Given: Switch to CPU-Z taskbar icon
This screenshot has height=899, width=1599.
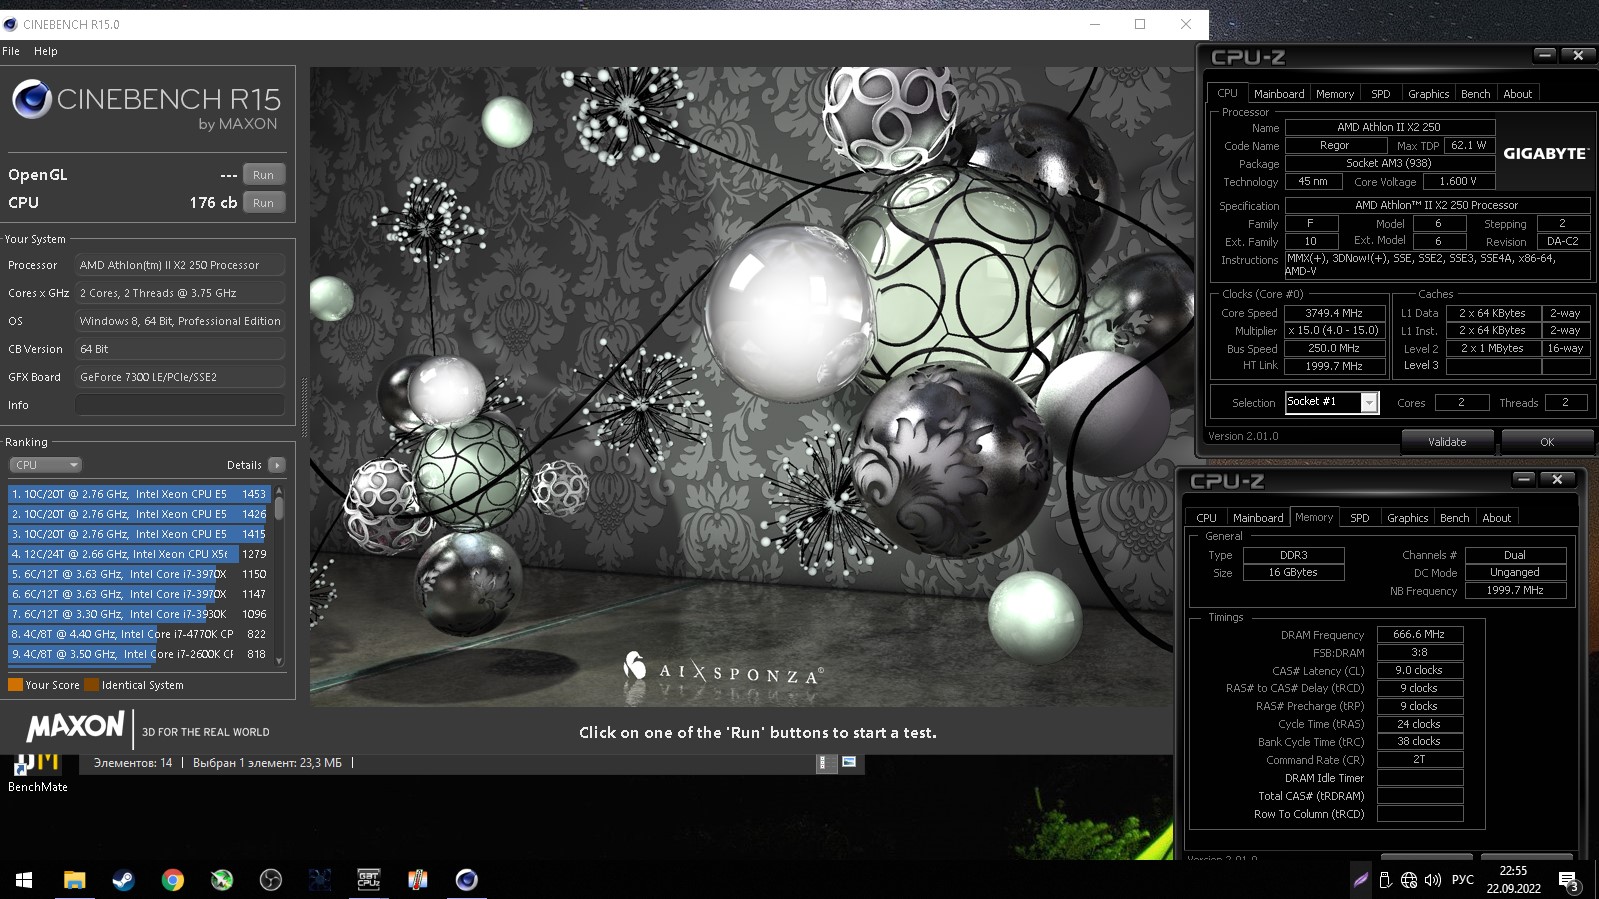Looking at the screenshot, I should [x=369, y=880].
